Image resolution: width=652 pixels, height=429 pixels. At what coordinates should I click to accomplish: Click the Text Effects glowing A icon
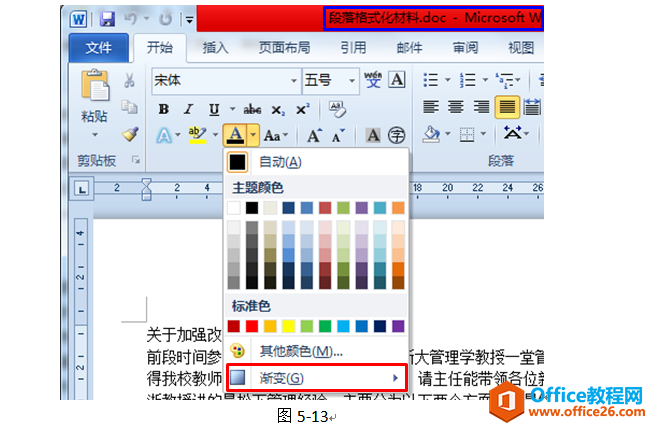pyautogui.click(x=164, y=135)
